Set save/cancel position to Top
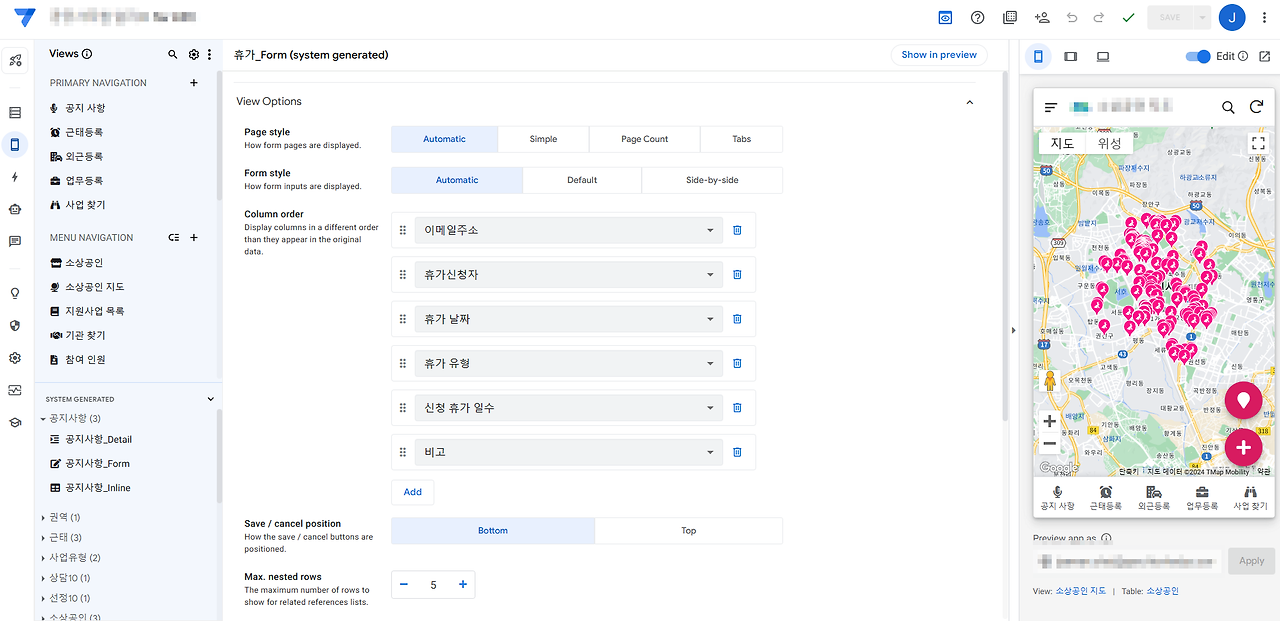This screenshot has width=1280, height=621. tap(689, 531)
